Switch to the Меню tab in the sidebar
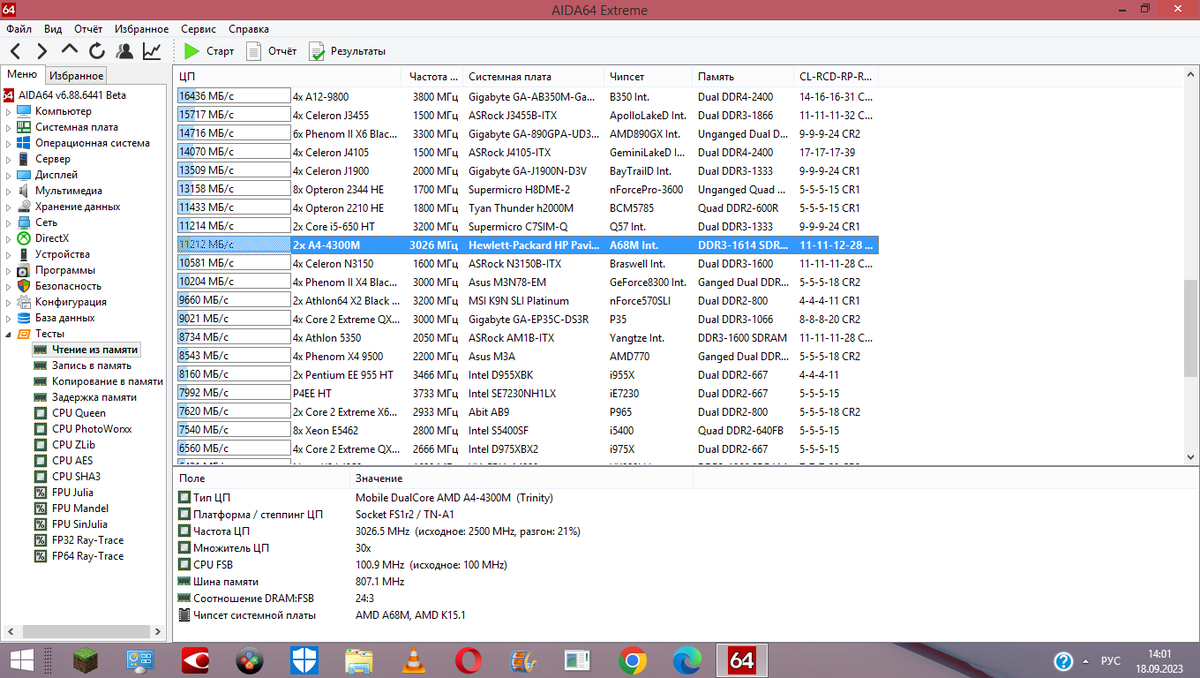Viewport: 1200px width, 678px height. tap(22, 75)
